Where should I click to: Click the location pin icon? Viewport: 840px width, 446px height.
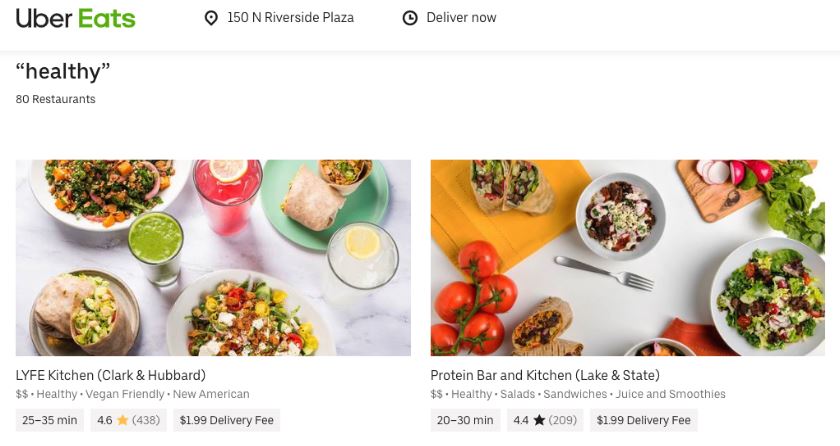pos(210,18)
